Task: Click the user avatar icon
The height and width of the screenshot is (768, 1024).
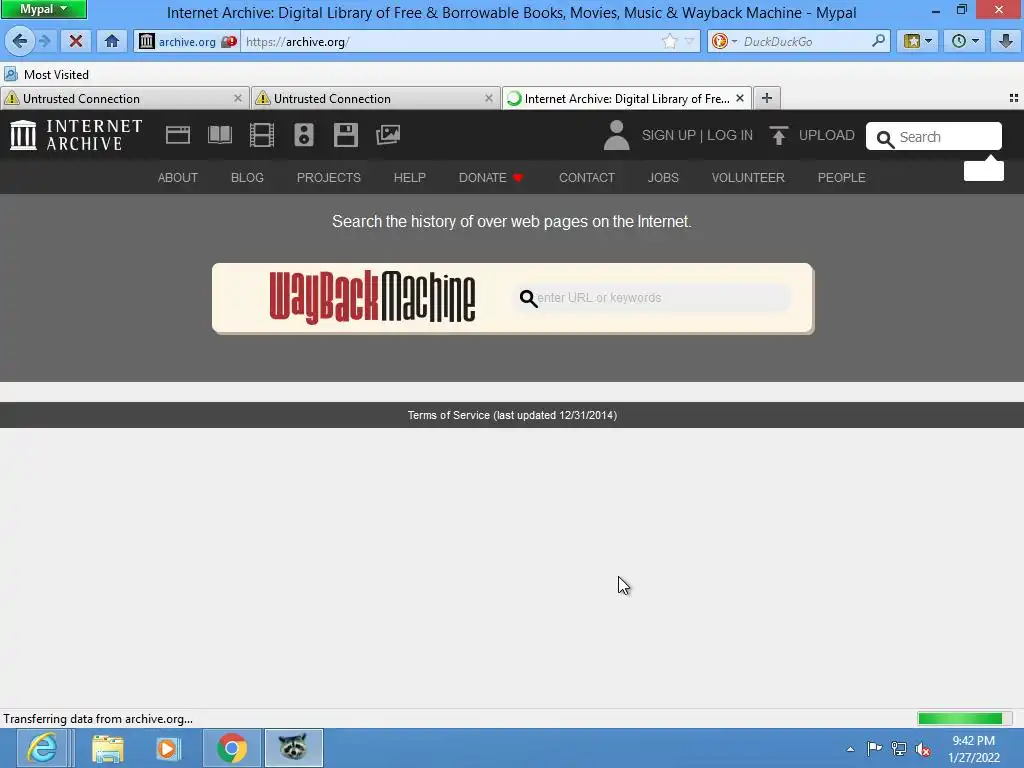Action: 616,135
